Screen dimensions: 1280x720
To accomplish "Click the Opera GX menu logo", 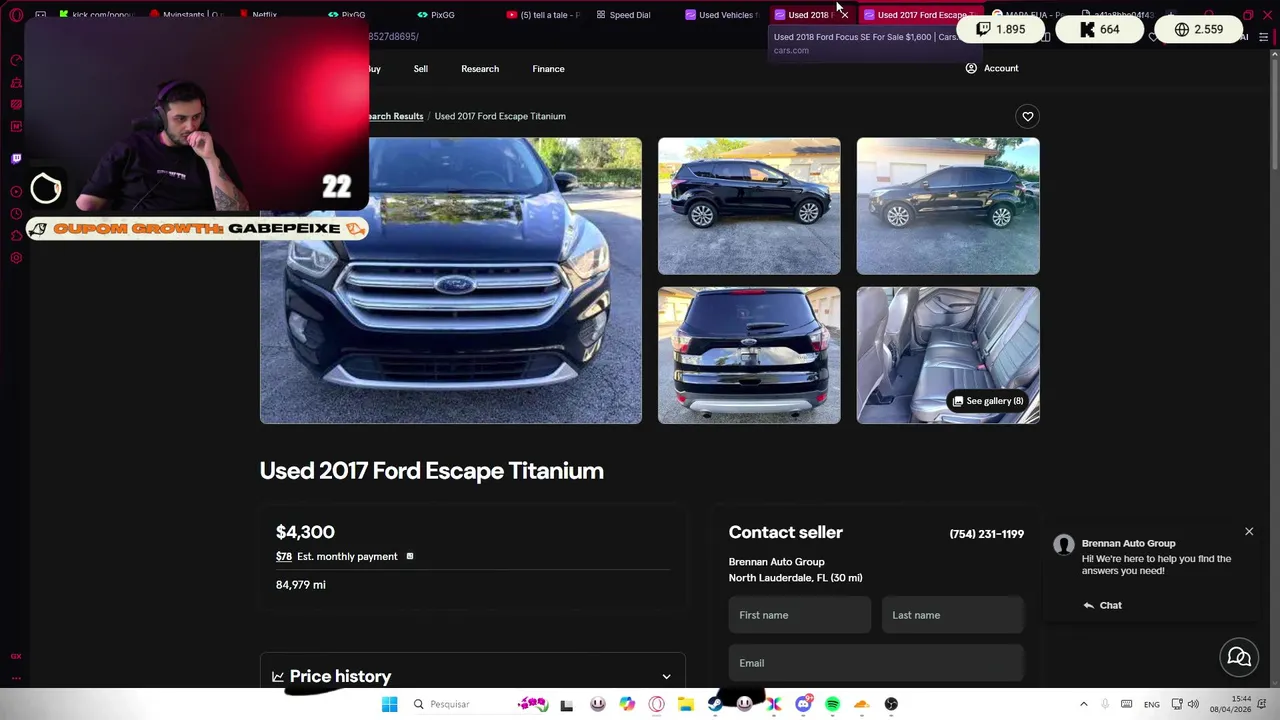I will tap(16, 15).
